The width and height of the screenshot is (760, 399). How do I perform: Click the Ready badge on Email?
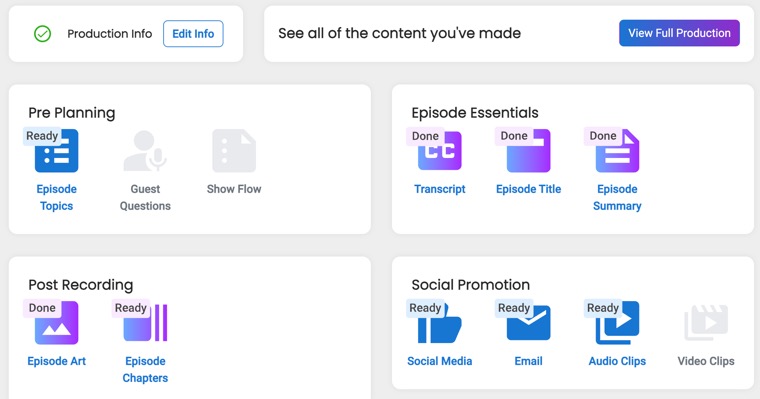tap(514, 308)
